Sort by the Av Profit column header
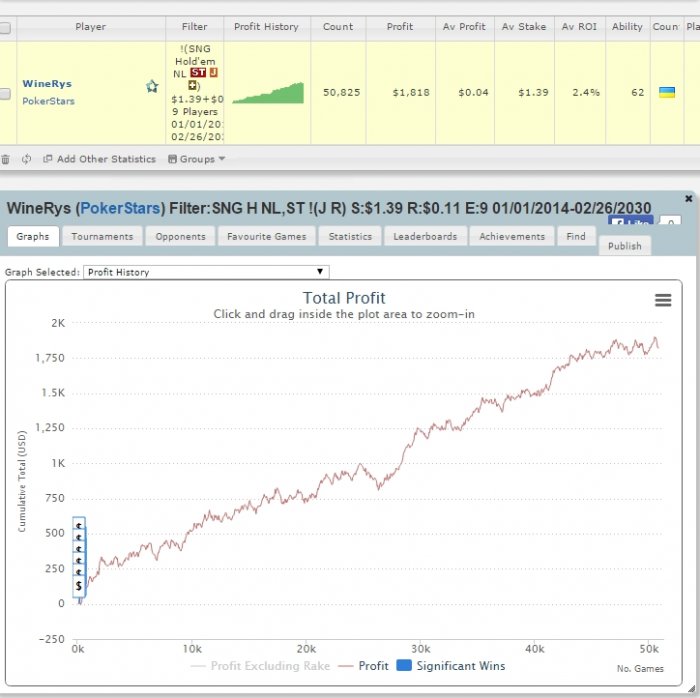 464,27
